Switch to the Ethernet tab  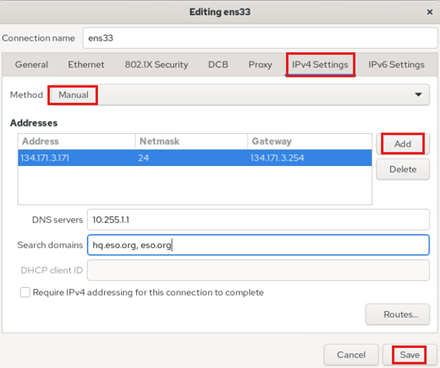pyautogui.click(x=86, y=65)
